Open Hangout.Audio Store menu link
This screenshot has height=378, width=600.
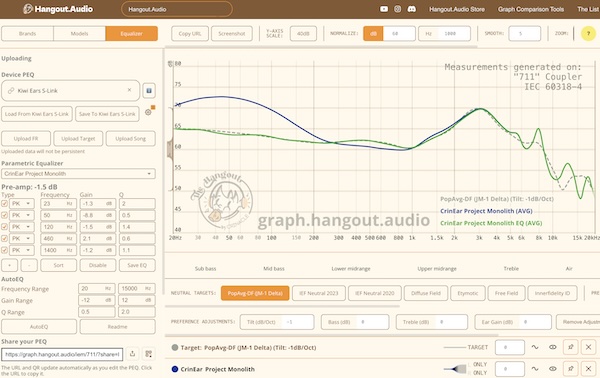pos(457,9)
